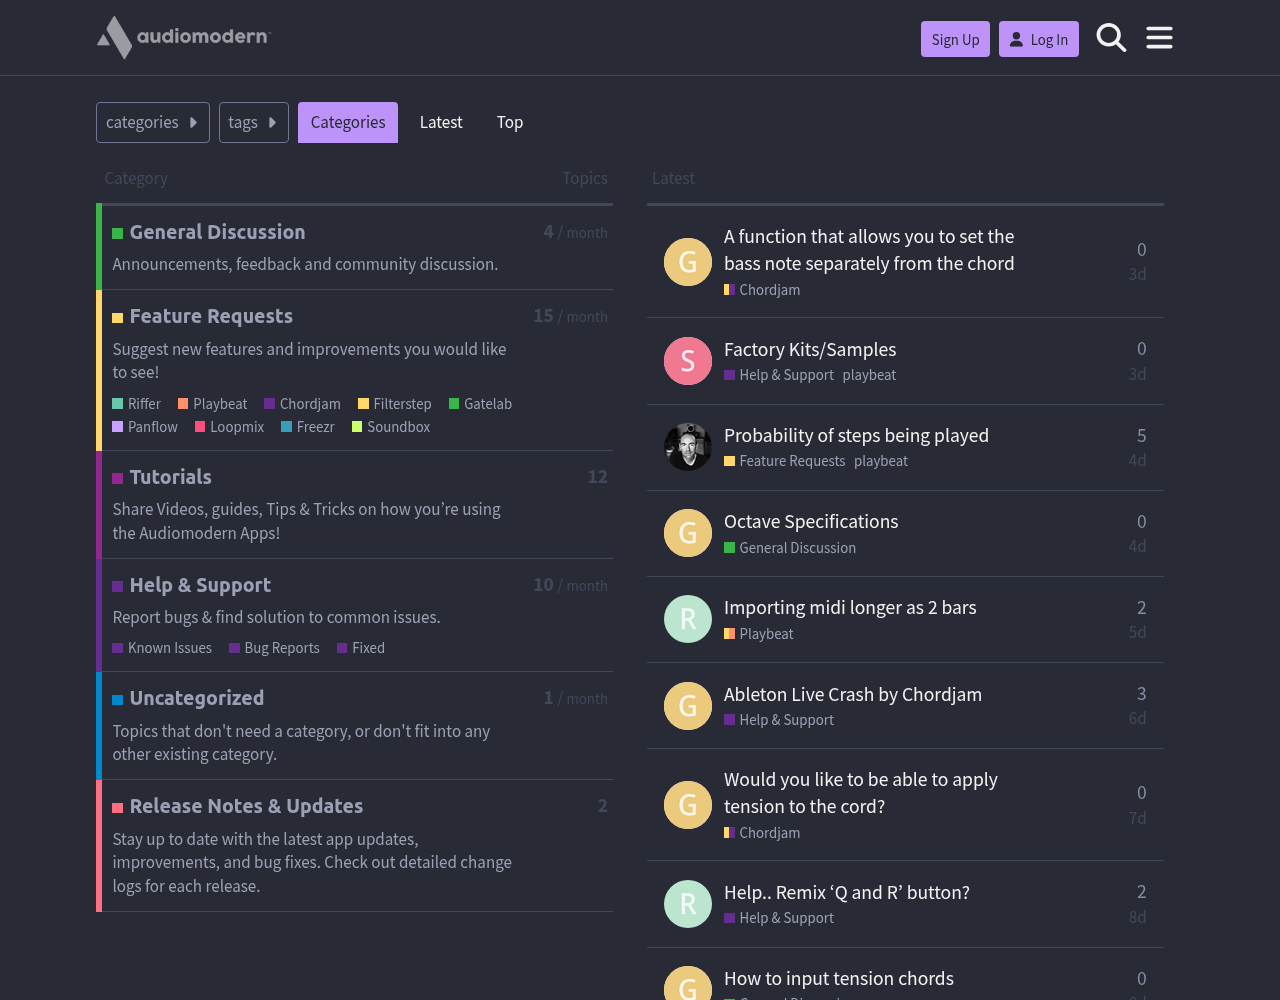Open Ableton Live Crash by Chordjam topic

click(x=853, y=694)
